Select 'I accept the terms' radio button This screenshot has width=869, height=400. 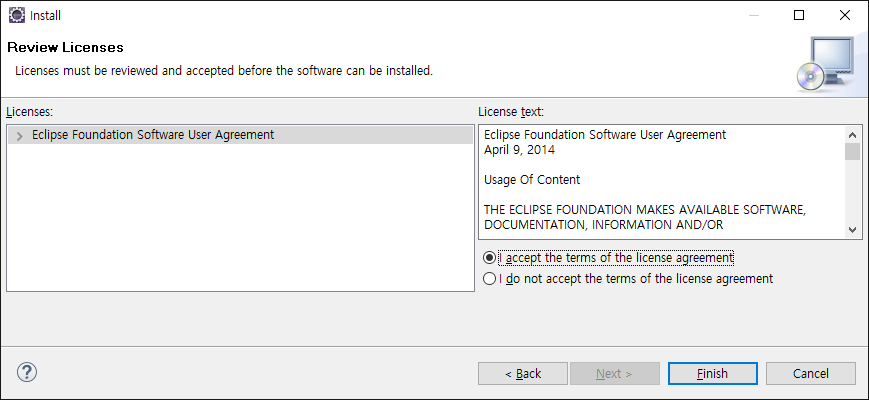[x=489, y=257]
